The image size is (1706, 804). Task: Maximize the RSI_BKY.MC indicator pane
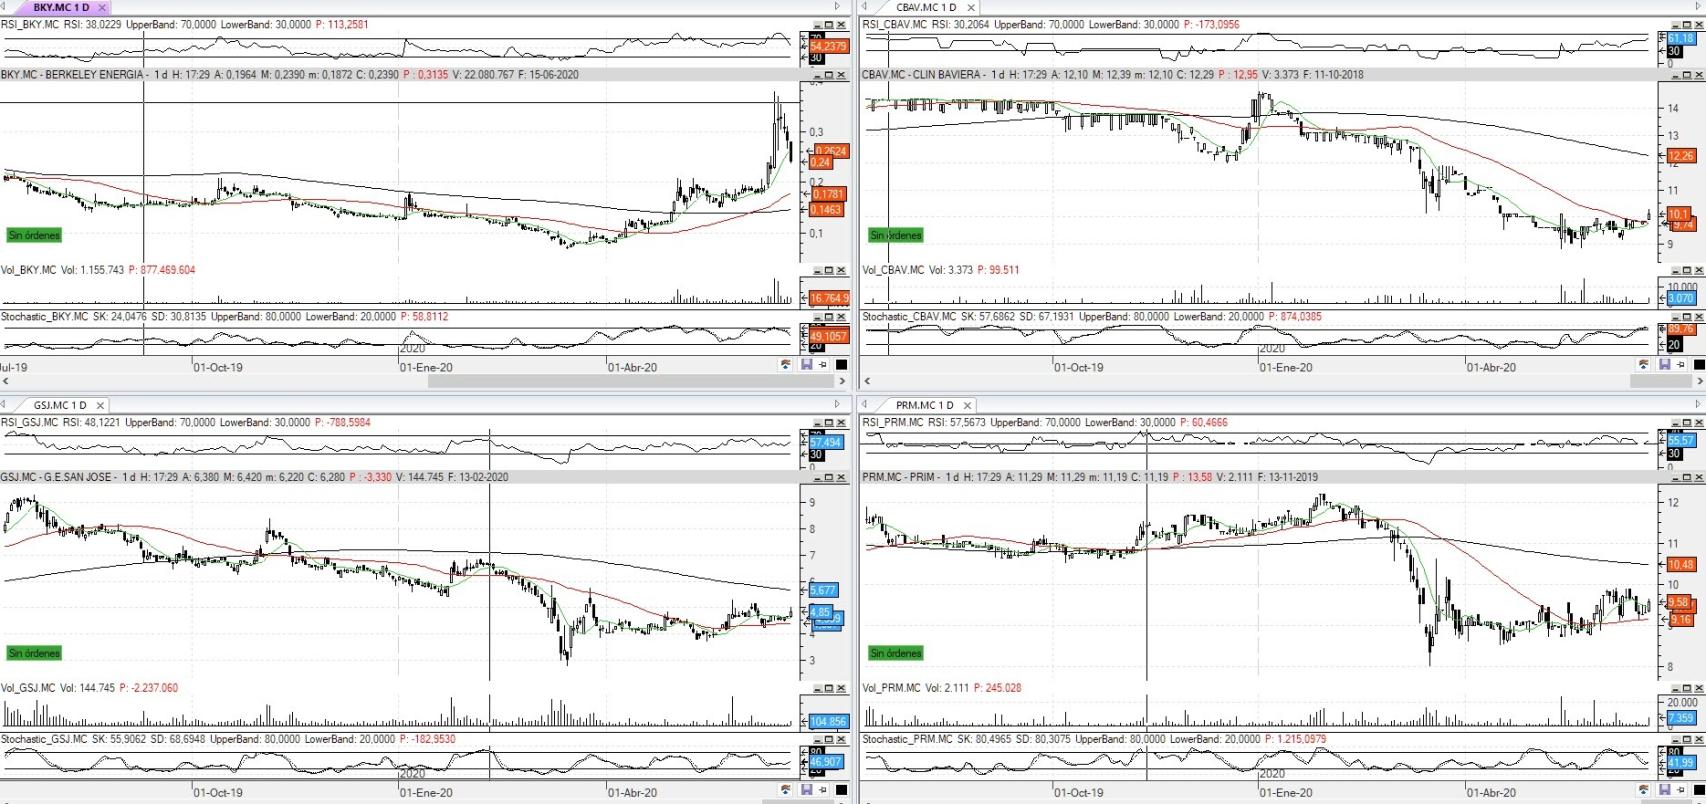point(829,24)
